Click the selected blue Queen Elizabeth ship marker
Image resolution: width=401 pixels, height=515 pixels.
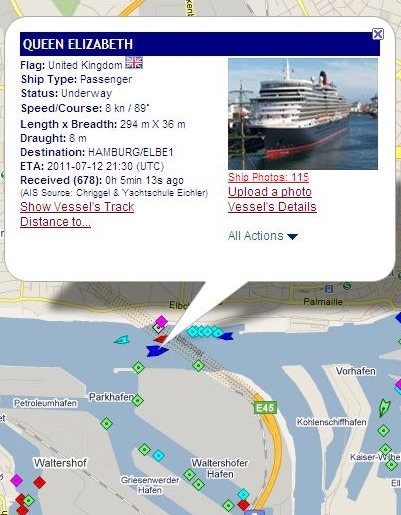pyautogui.click(x=157, y=350)
